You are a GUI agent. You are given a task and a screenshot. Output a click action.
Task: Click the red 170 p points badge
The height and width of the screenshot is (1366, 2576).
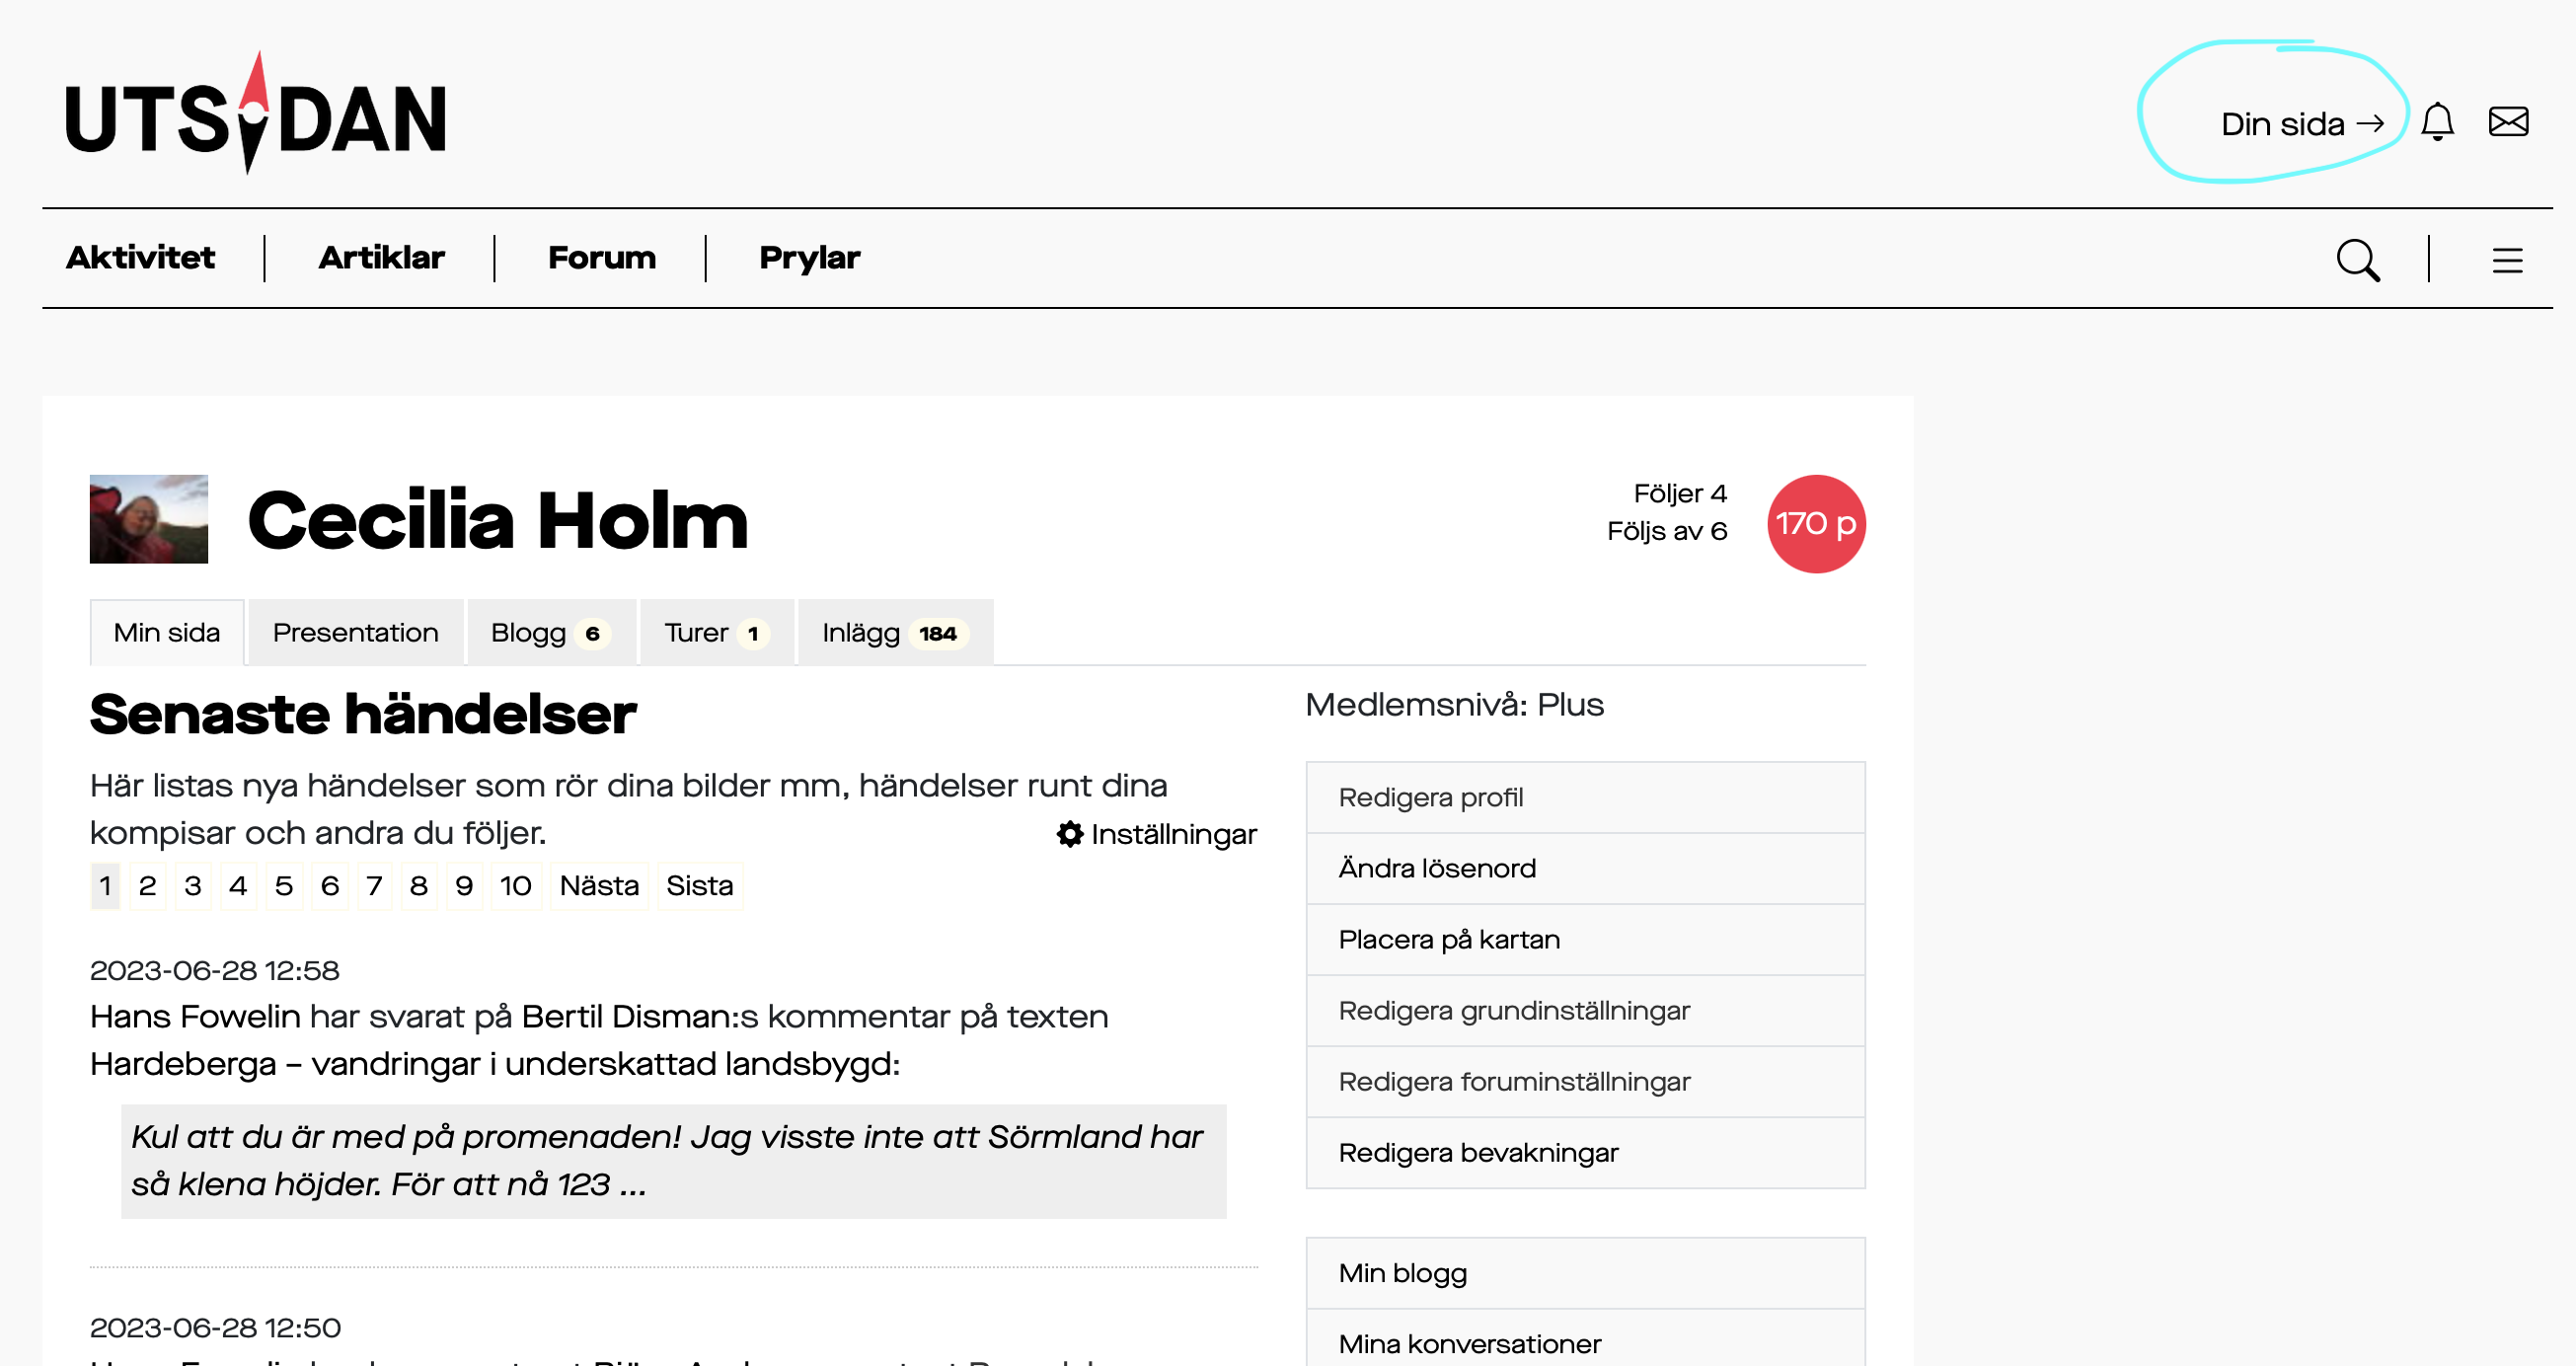tap(1815, 523)
